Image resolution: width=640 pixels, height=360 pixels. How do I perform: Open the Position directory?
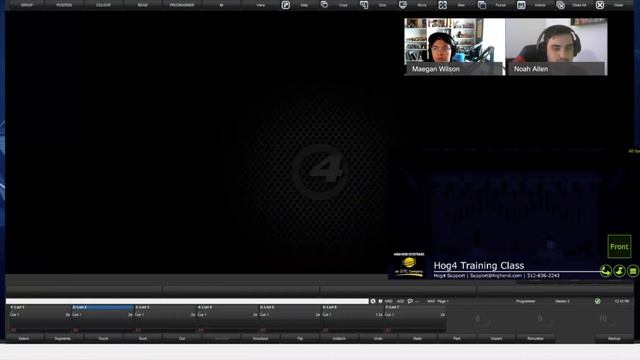pos(64,5)
